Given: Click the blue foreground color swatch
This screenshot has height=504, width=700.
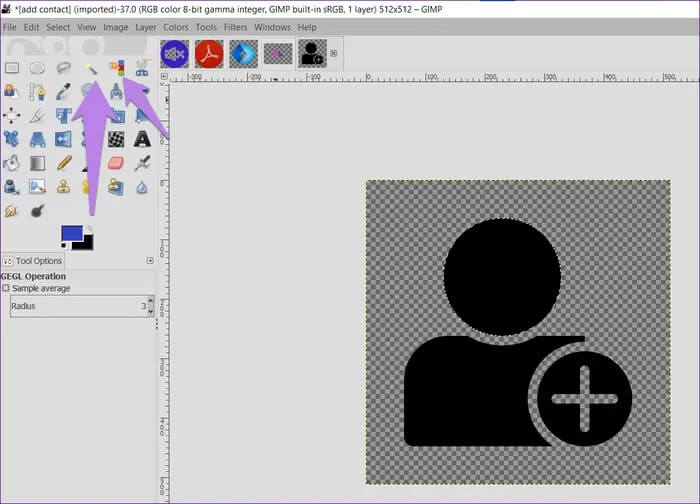Looking at the screenshot, I should pyautogui.click(x=71, y=234).
